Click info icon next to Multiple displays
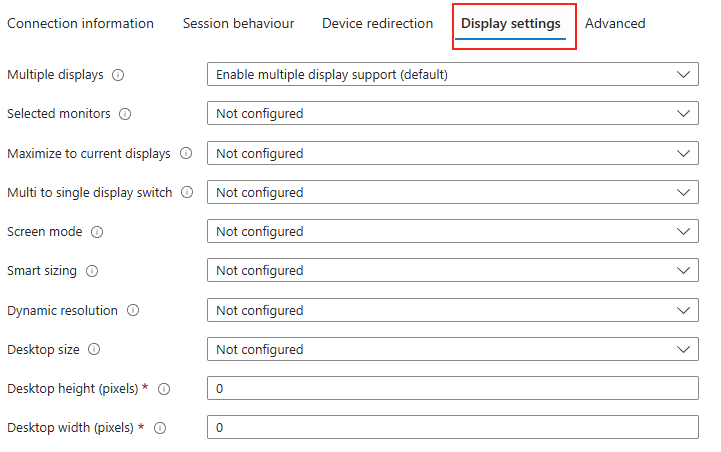The image size is (721, 452). [x=118, y=75]
